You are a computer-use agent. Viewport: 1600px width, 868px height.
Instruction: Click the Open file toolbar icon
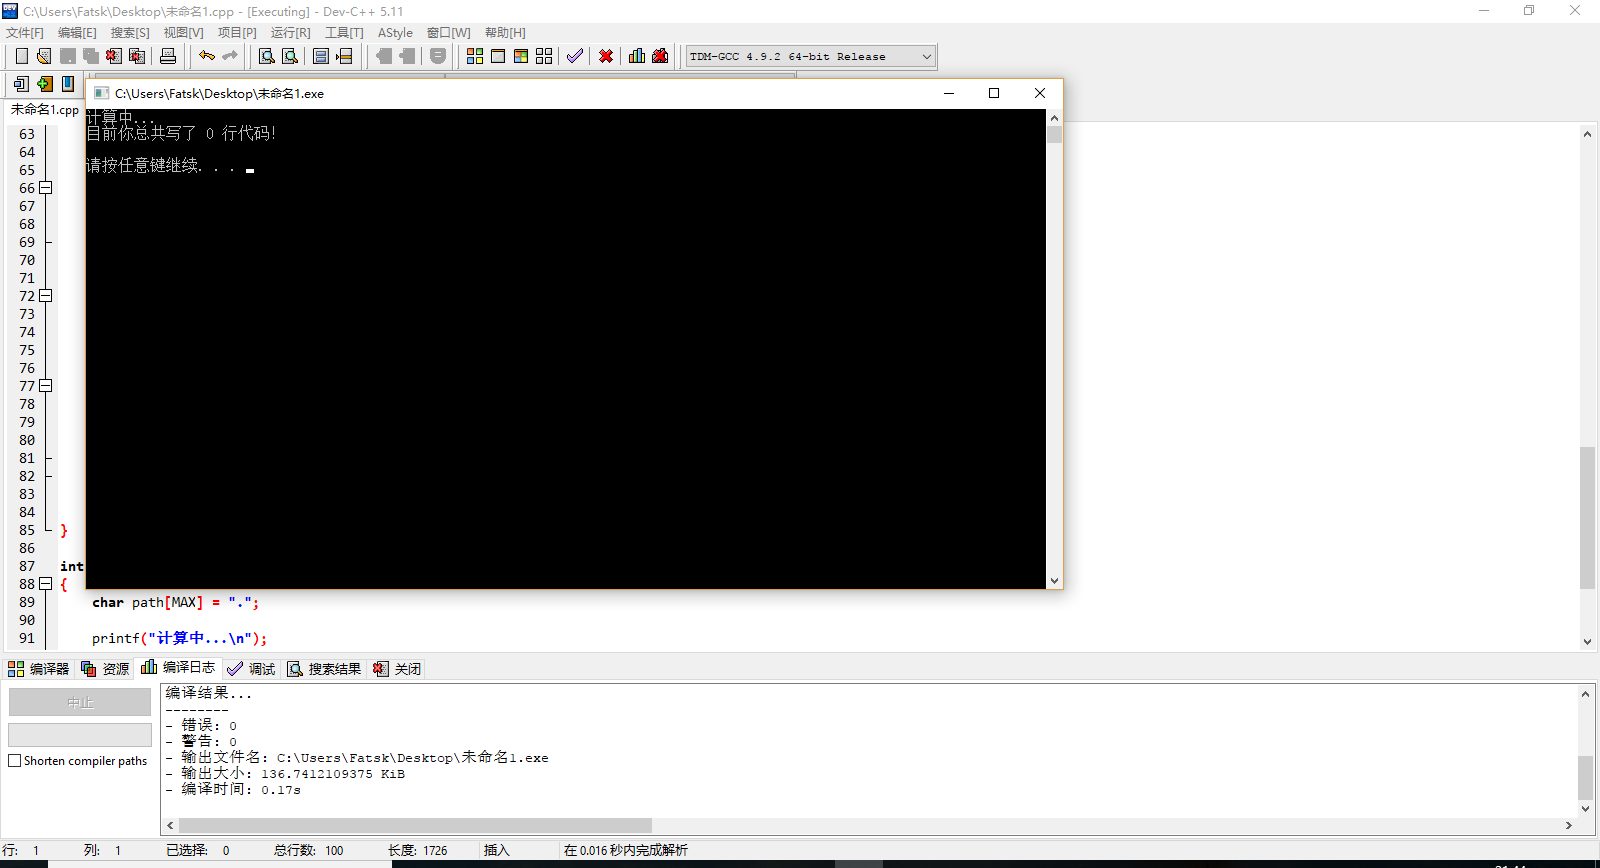click(44, 56)
